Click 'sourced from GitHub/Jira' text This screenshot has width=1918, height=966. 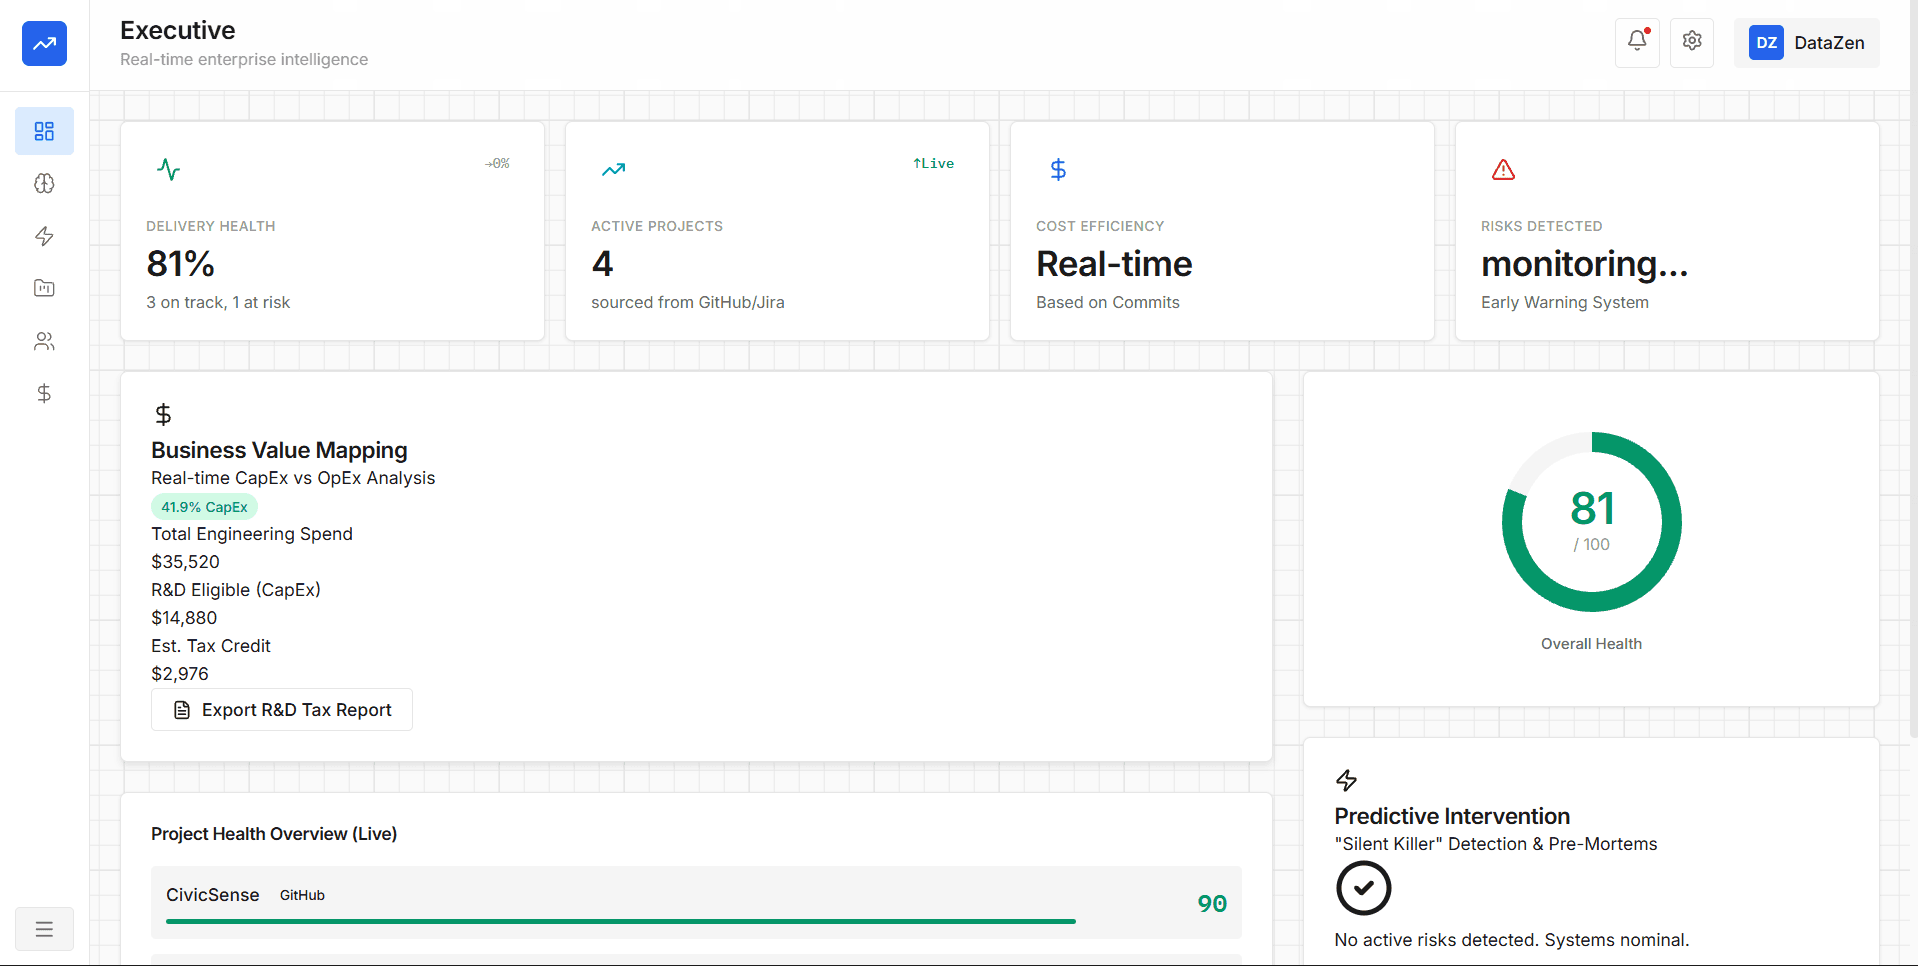click(688, 302)
